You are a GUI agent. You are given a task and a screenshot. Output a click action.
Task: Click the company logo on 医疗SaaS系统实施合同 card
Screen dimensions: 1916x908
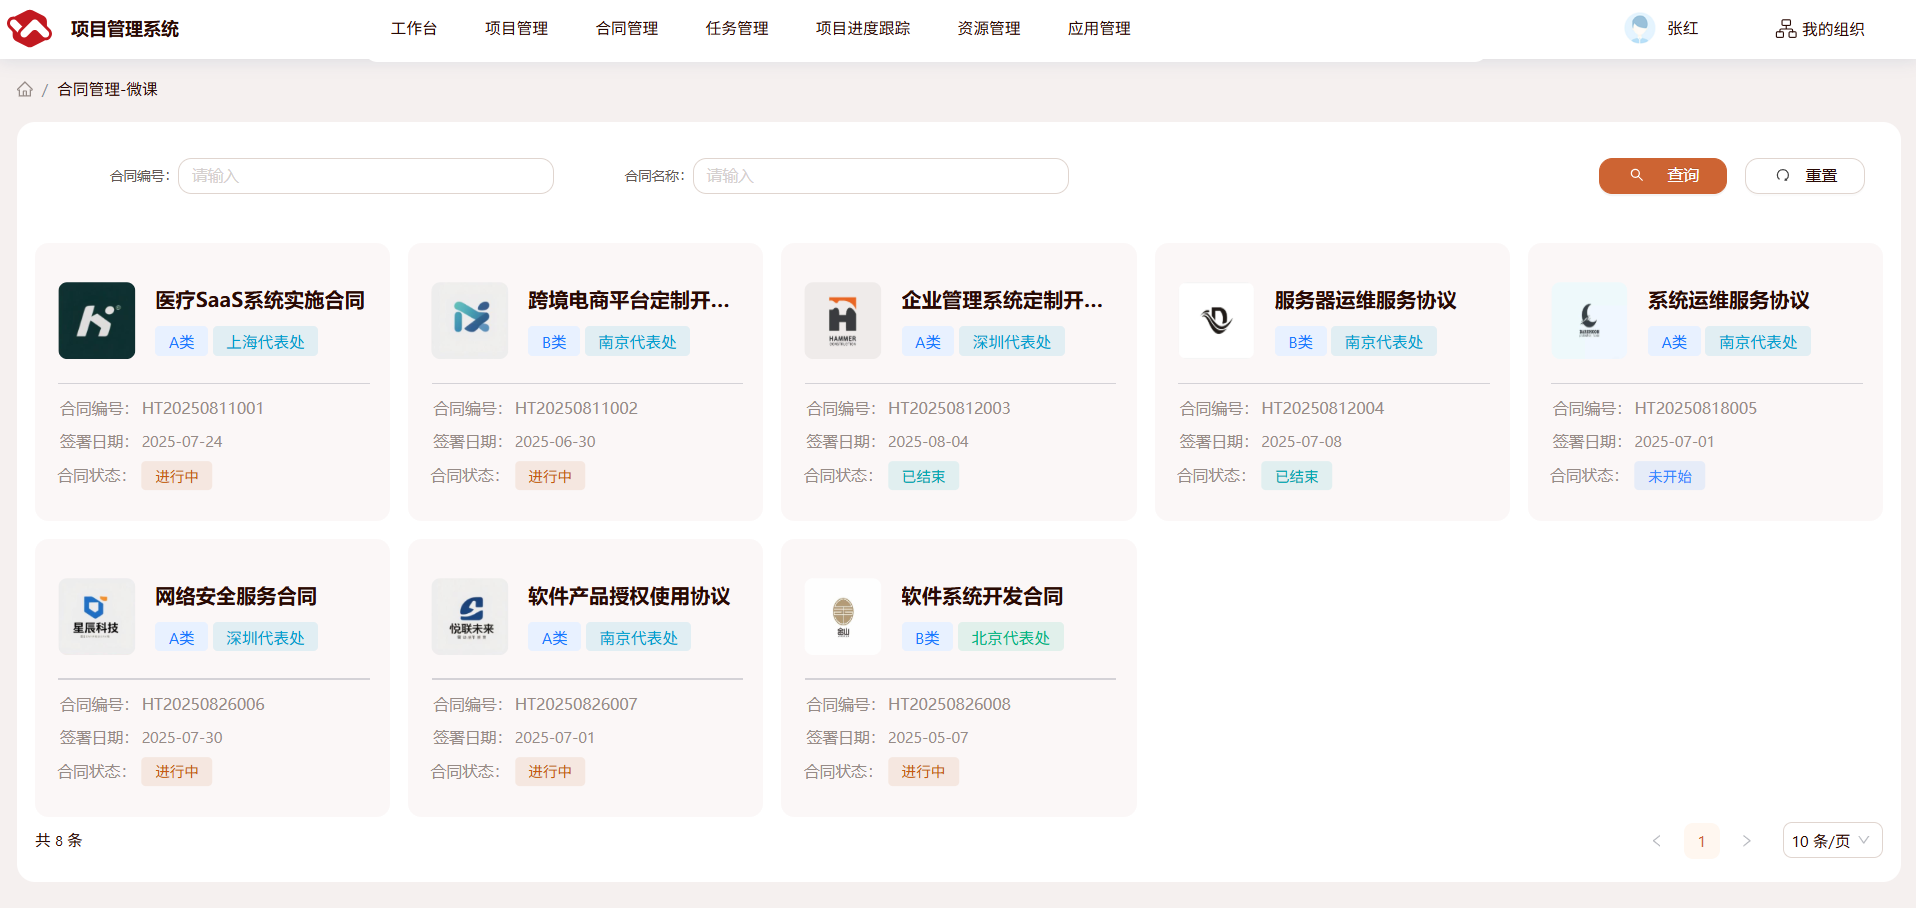(x=97, y=320)
